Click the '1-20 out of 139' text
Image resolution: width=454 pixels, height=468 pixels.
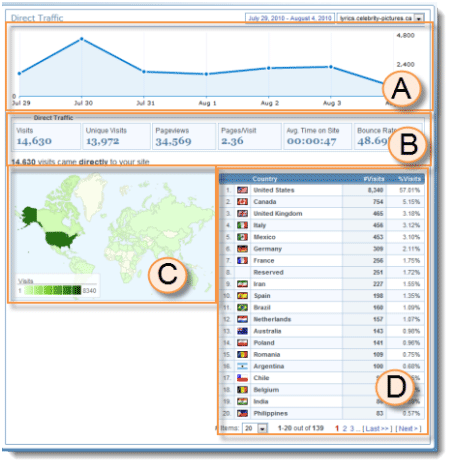[x=301, y=428]
